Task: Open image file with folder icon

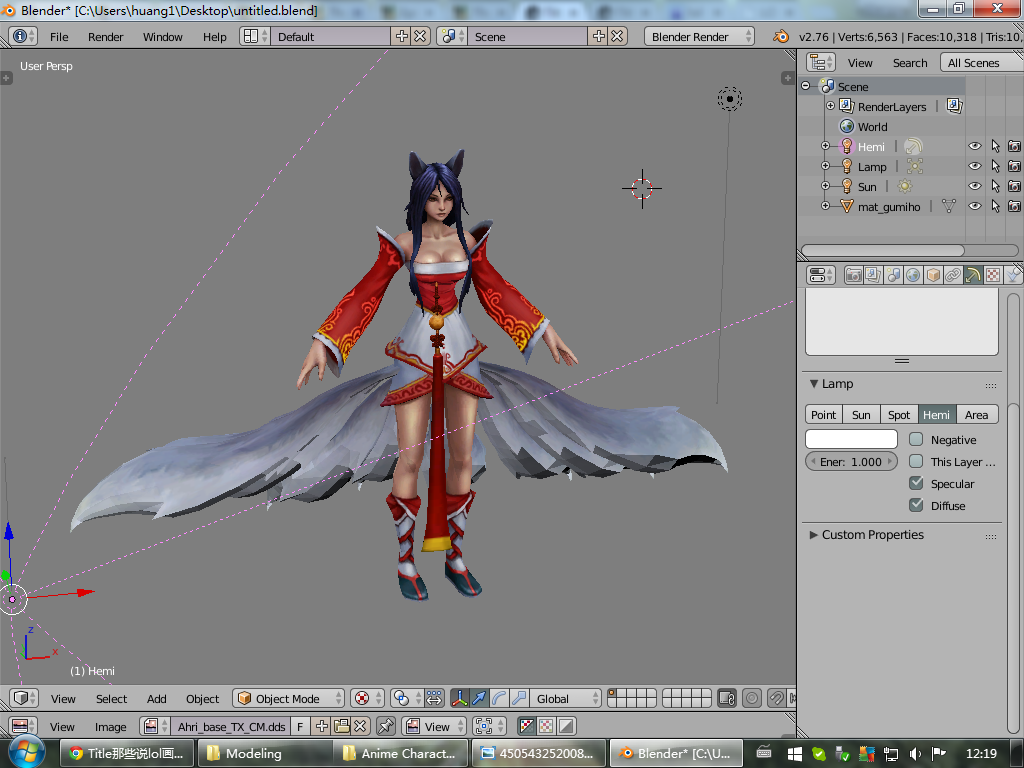Action: click(342, 726)
